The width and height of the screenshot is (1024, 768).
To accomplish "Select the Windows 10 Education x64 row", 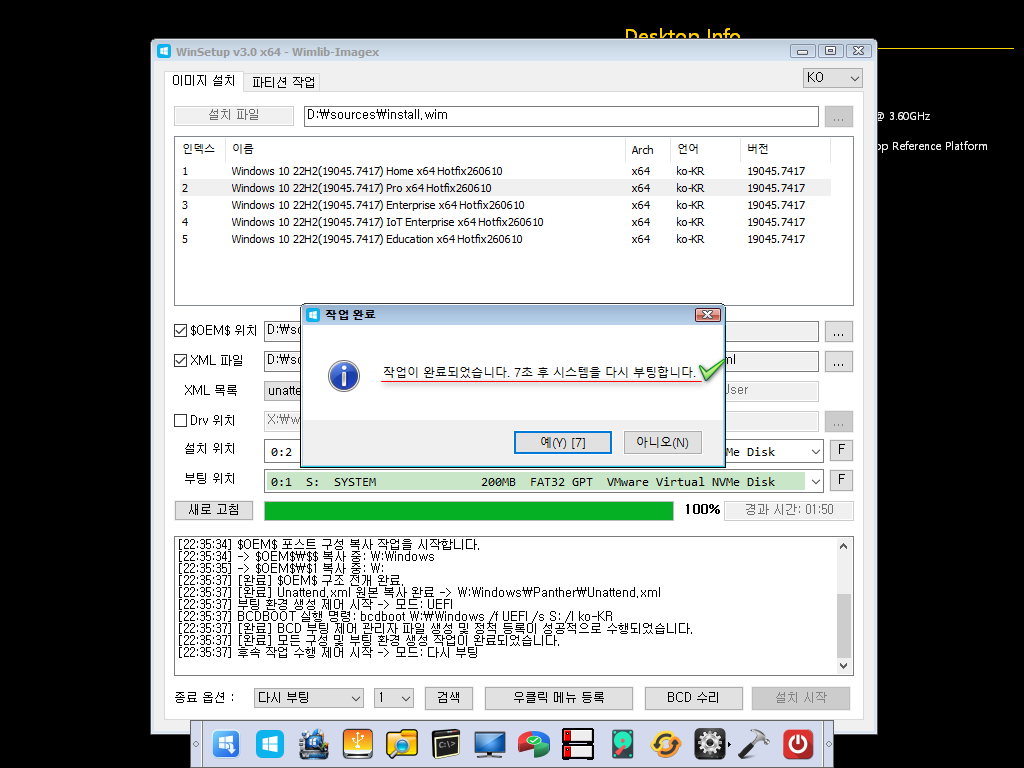I will 505,239.
